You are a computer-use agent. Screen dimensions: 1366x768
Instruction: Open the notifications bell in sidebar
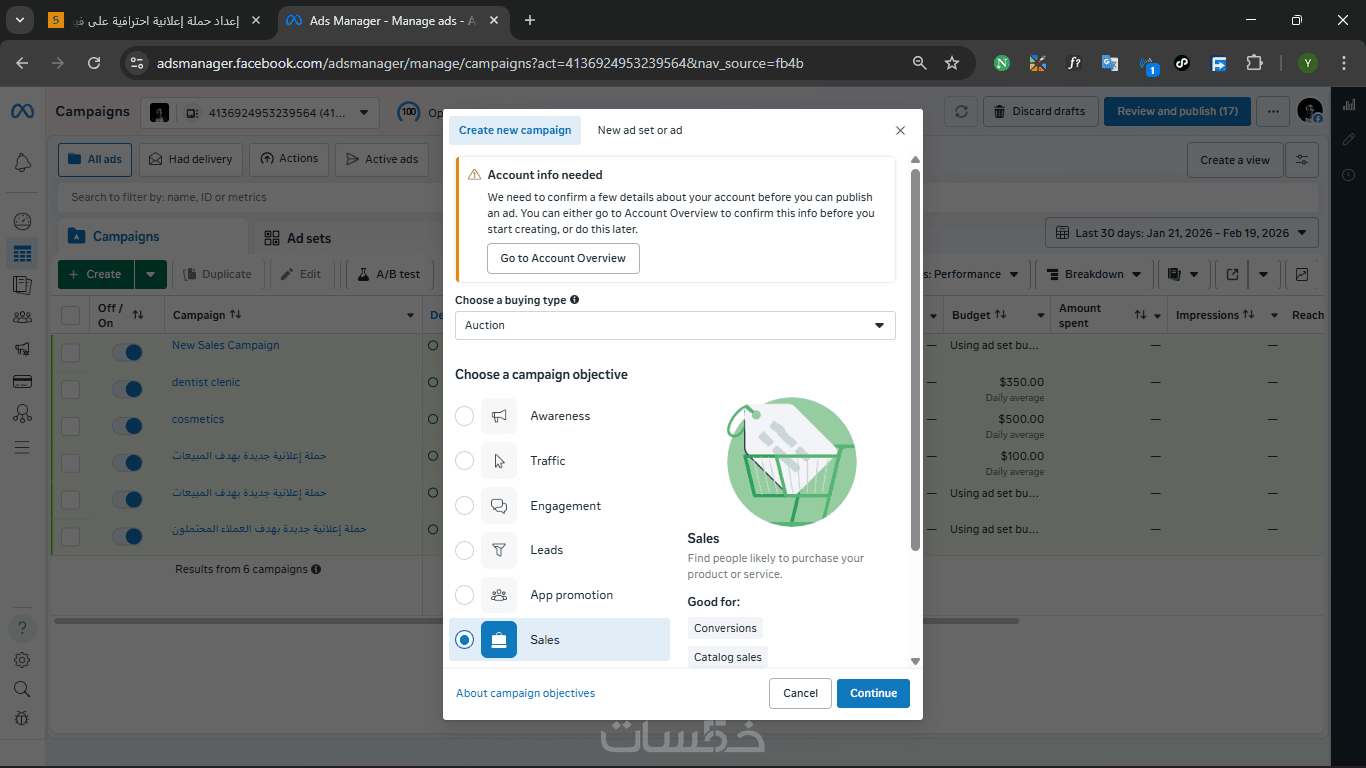22,163
